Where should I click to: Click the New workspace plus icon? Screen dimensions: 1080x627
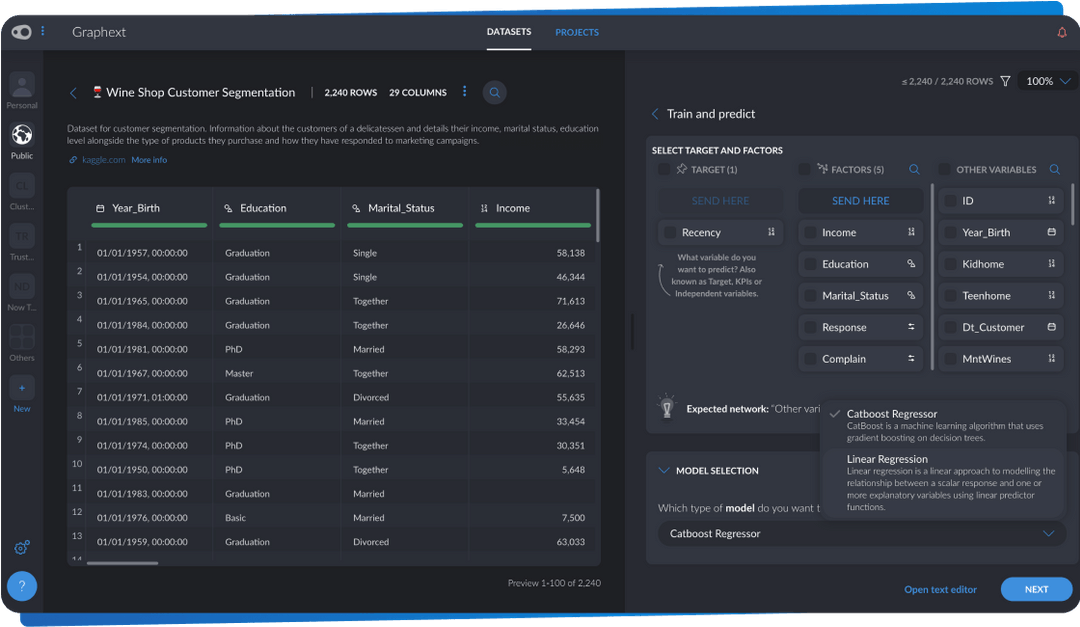tap(21, 387)
